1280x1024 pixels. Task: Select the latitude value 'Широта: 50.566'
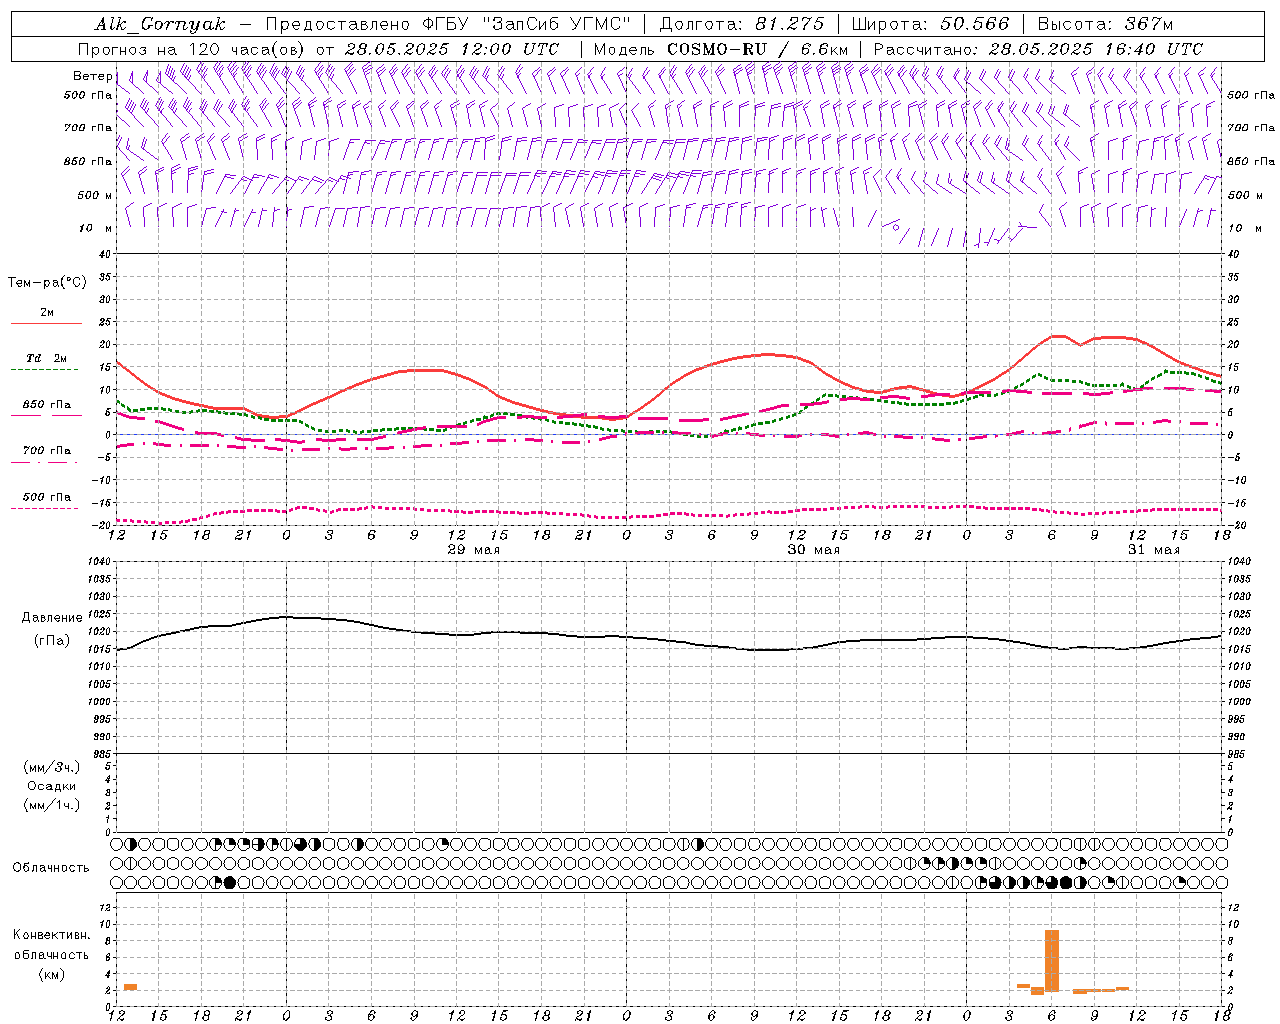pyautogui.click(x=930, y=24)
